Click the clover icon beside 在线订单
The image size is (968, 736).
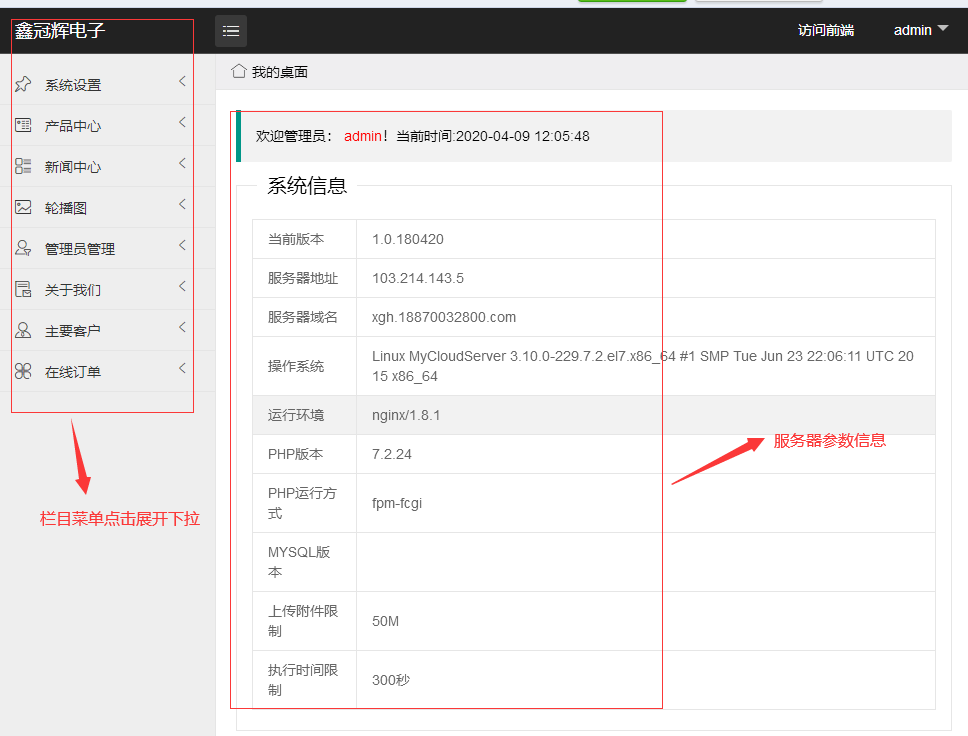(x=23, y=371)
